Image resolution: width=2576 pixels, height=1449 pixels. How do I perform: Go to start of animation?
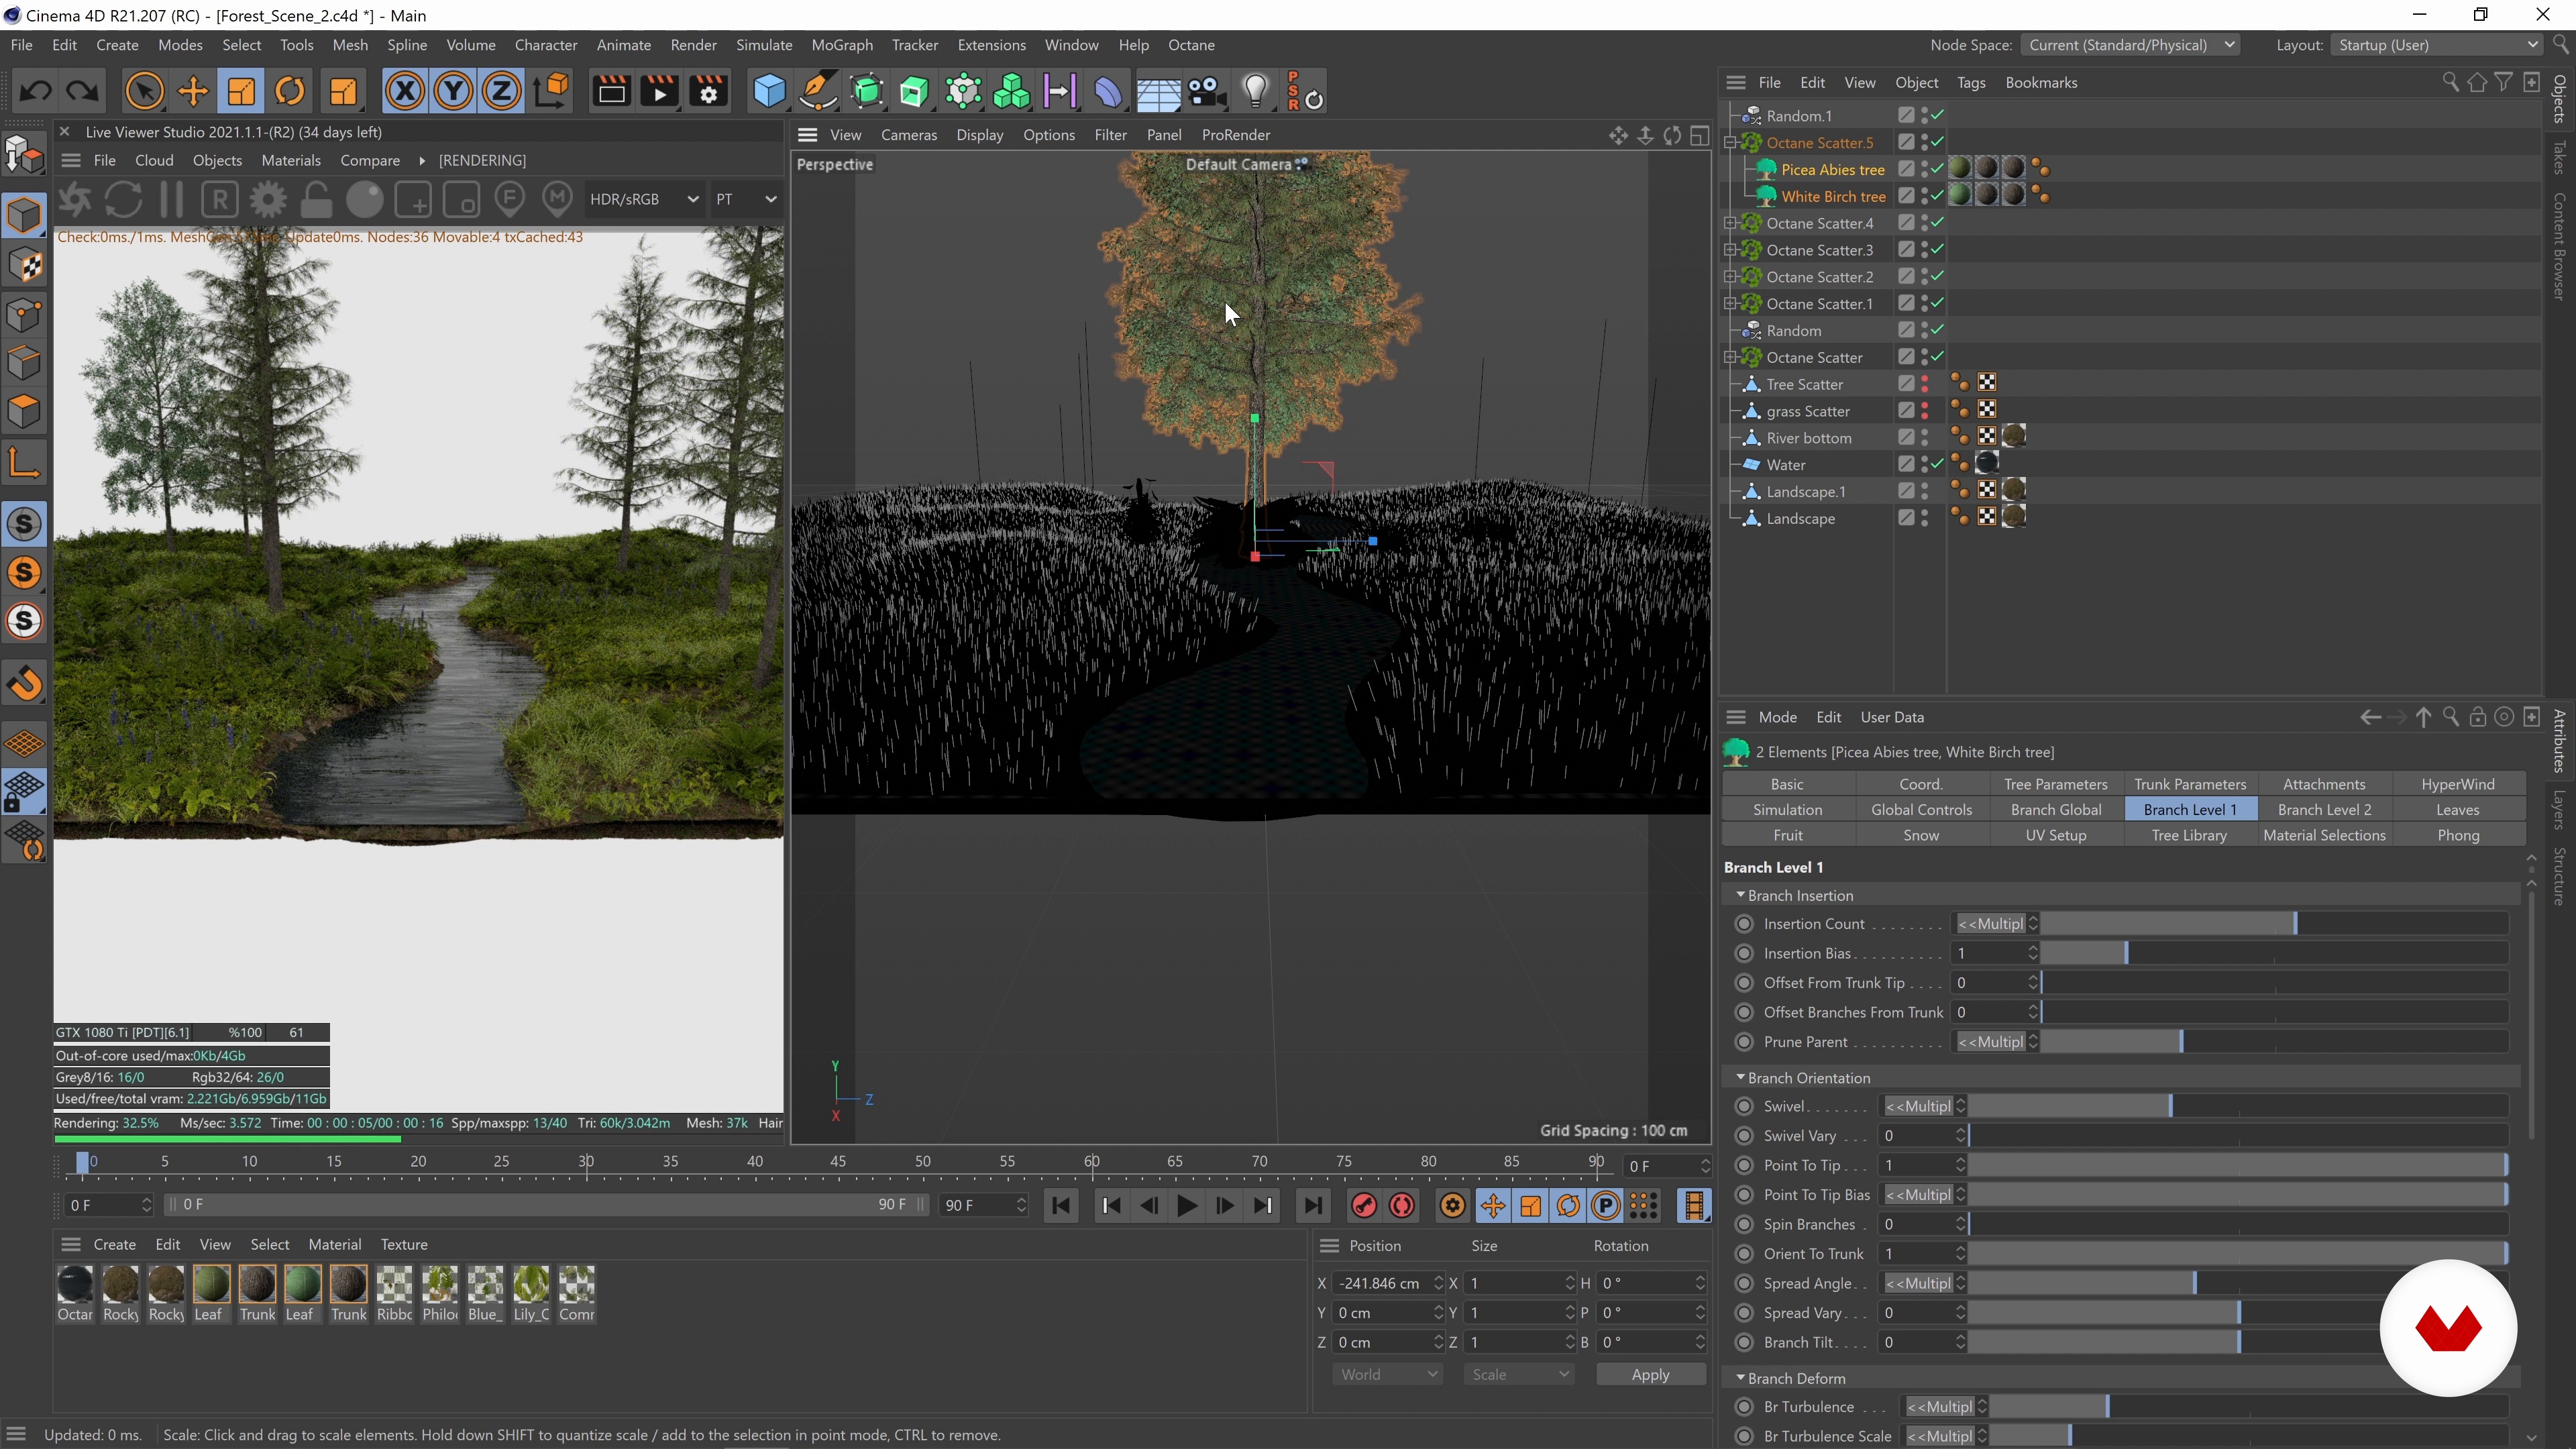(1061, 1206)
